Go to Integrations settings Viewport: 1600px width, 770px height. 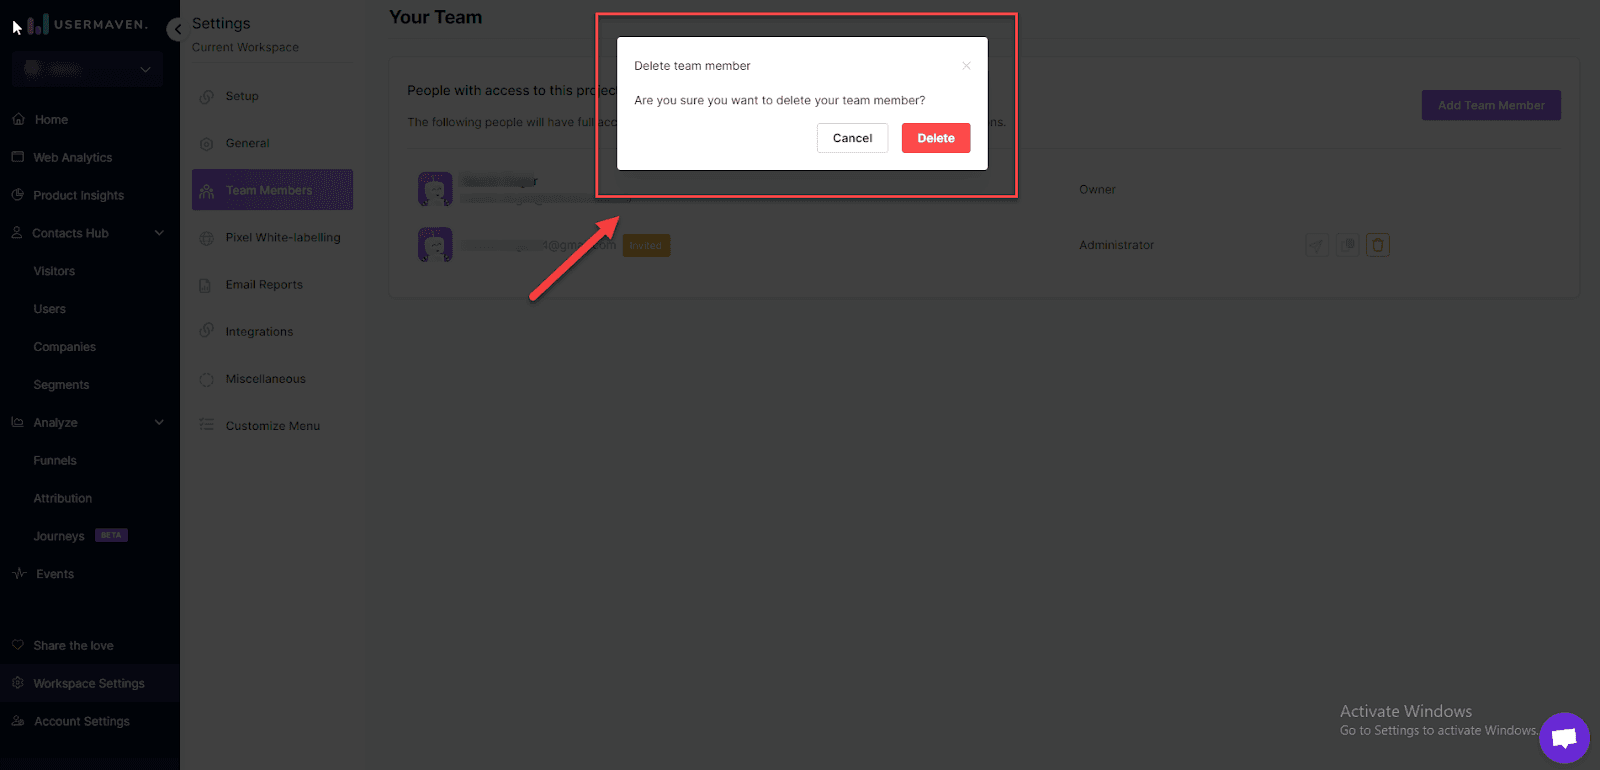259,332
